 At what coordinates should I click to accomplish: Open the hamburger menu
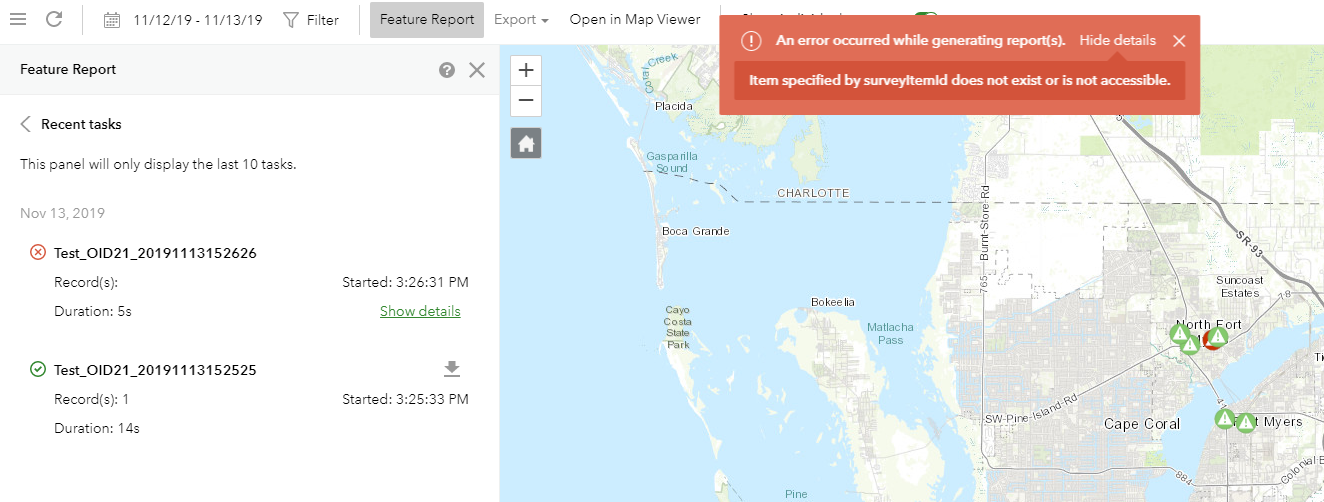click(18, 19)
